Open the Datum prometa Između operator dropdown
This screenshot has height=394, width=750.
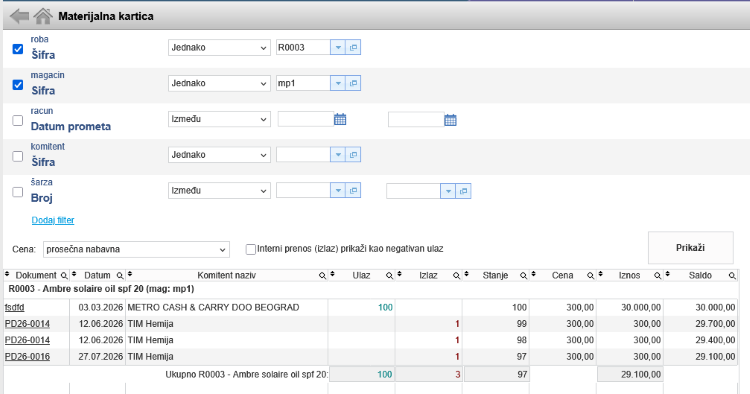pos(219,119)
